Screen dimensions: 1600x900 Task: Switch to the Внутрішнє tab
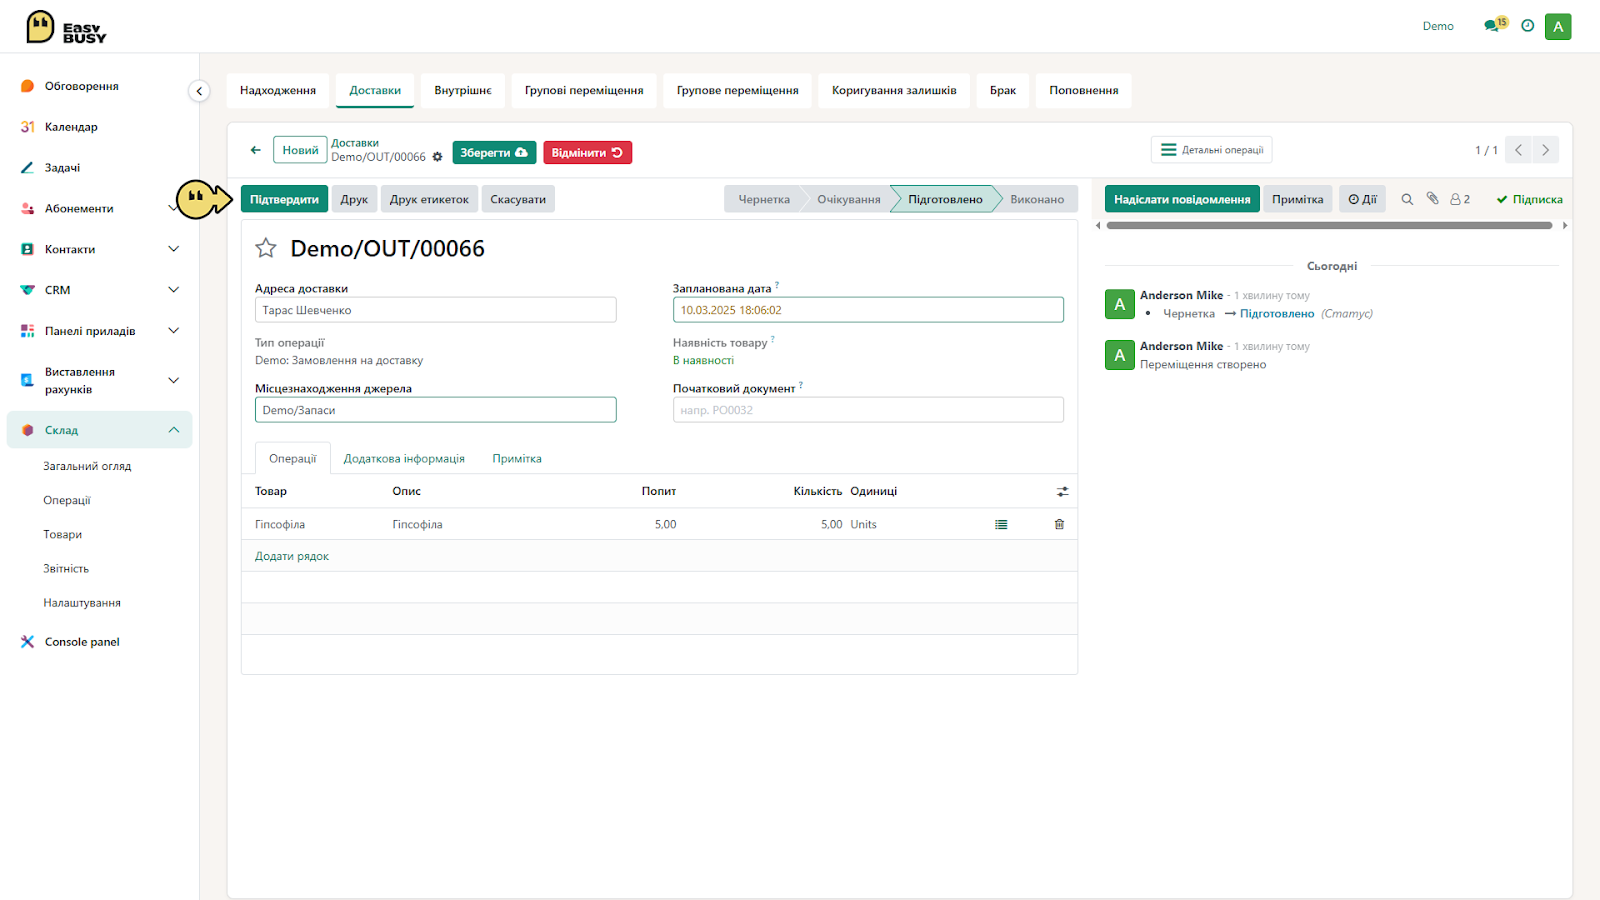point(463,90)
